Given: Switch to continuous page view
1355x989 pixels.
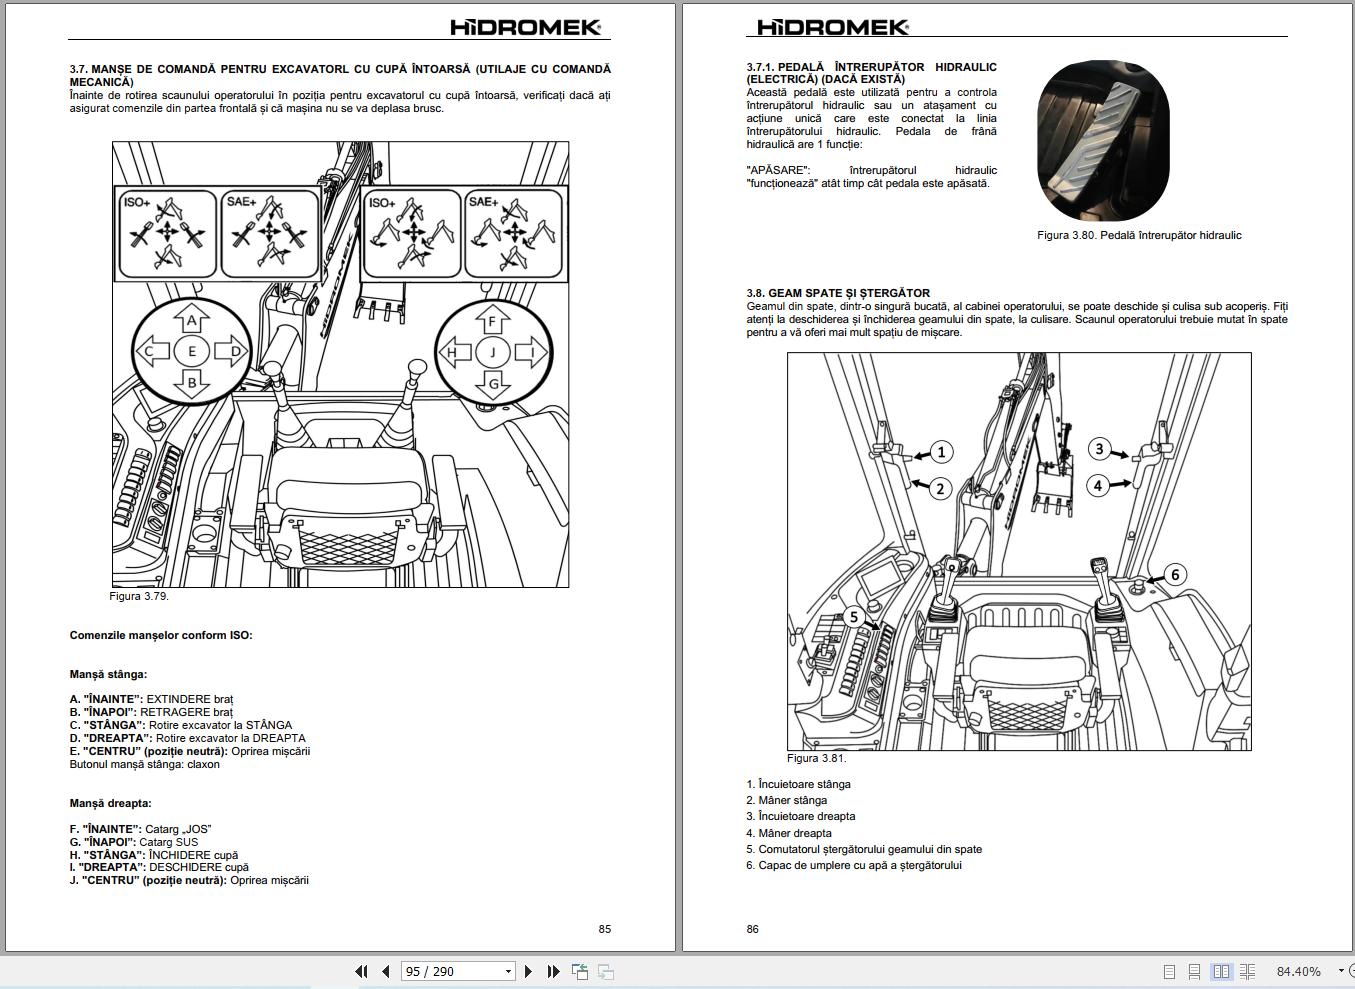Looking at the screenshot, I should (x=1195, y=971).
